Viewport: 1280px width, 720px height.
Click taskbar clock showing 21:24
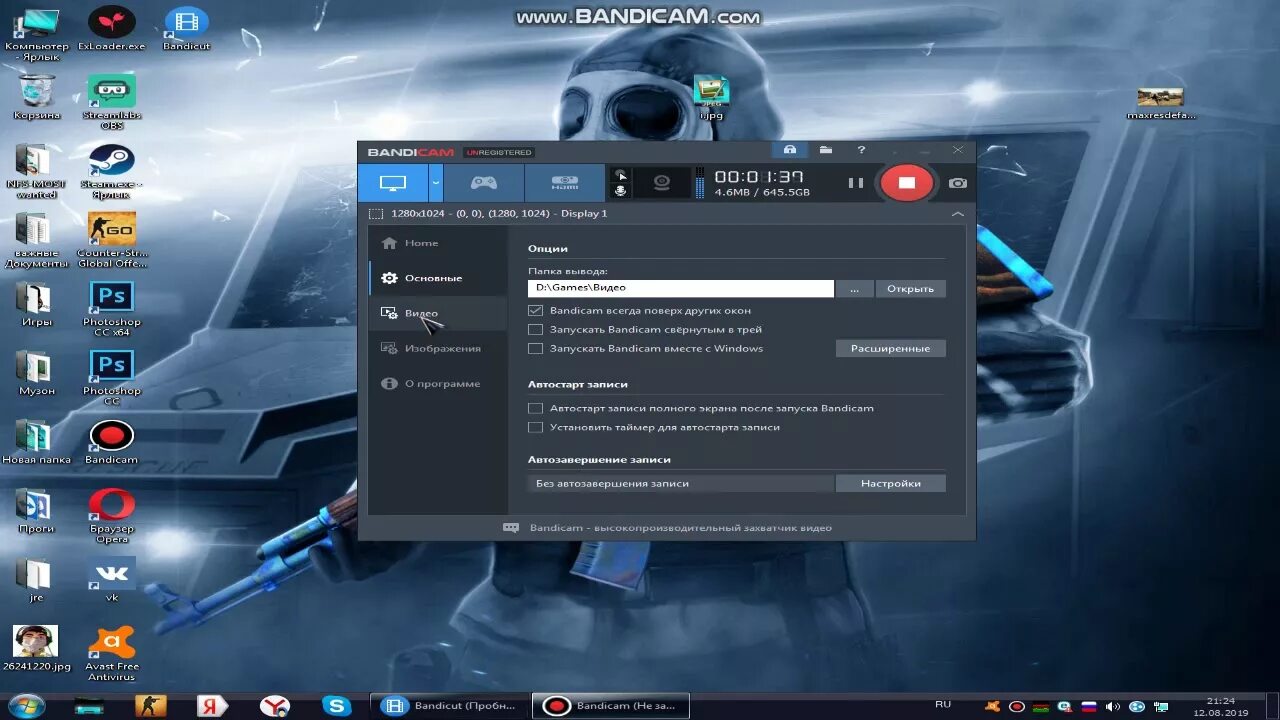click(1220, 701)
